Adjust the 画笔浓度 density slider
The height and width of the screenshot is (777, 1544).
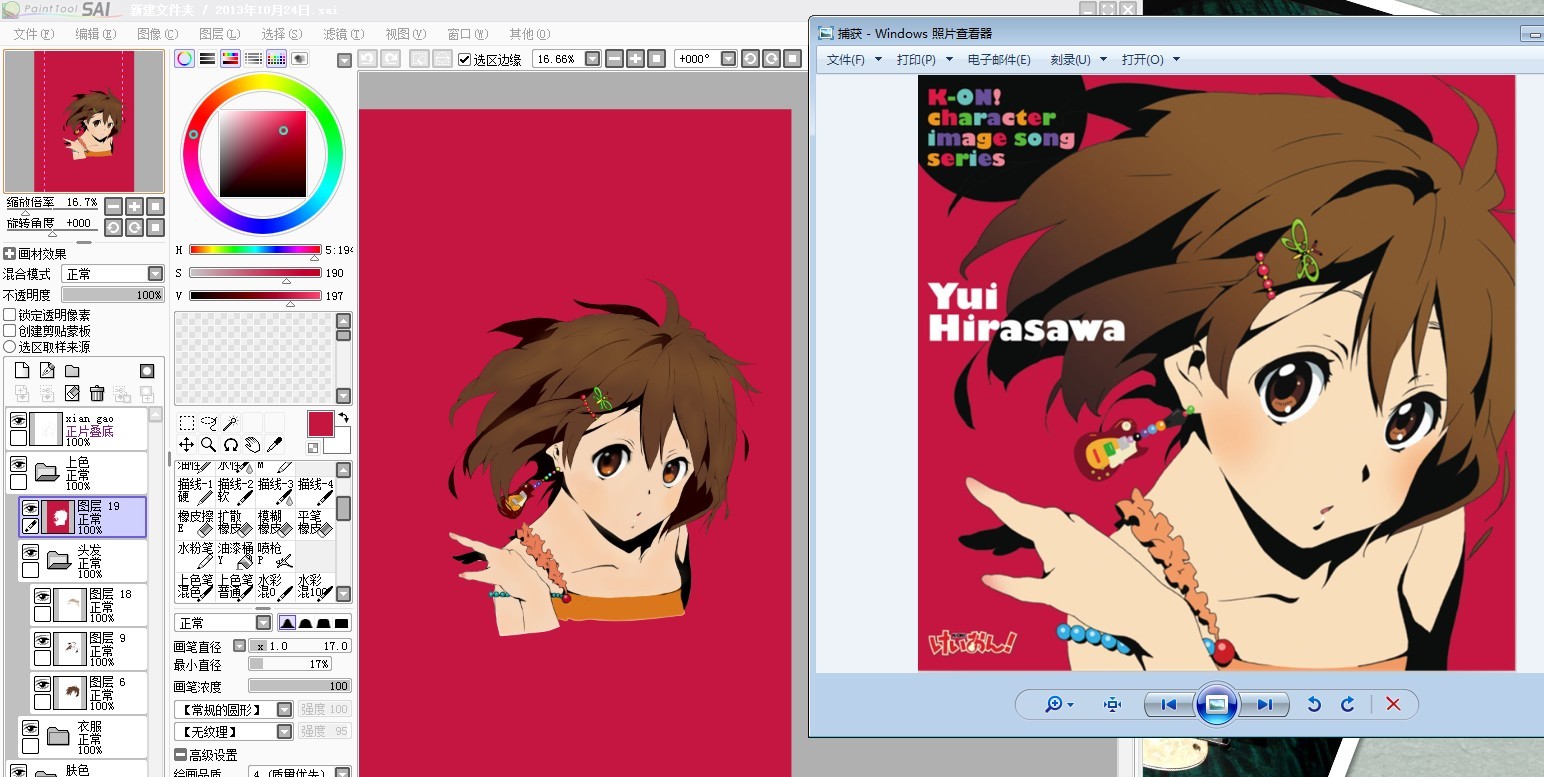[x=300, y=686]
